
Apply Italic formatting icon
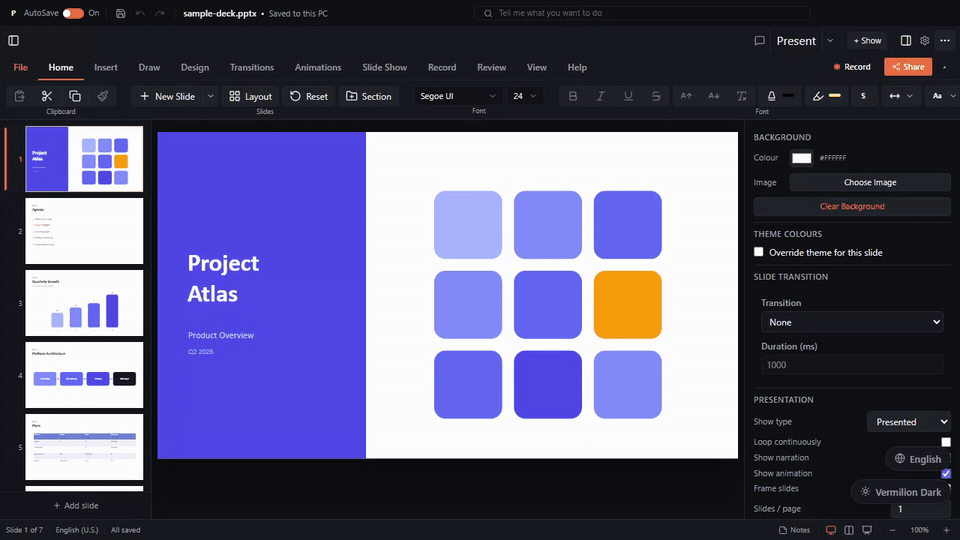click(x=601, y=96)
